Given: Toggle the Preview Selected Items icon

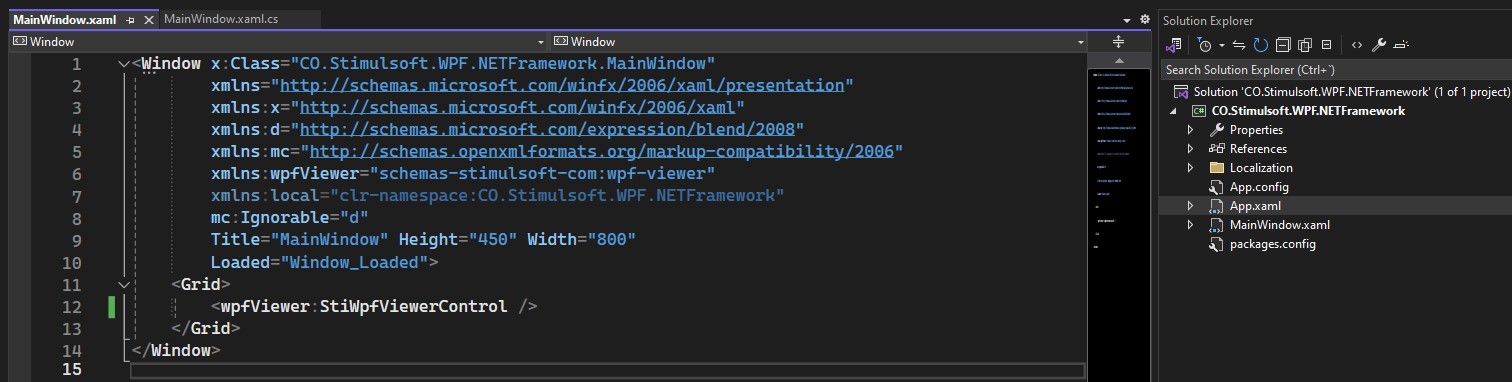Looking at the screenshot, I should pos(1402,45).
